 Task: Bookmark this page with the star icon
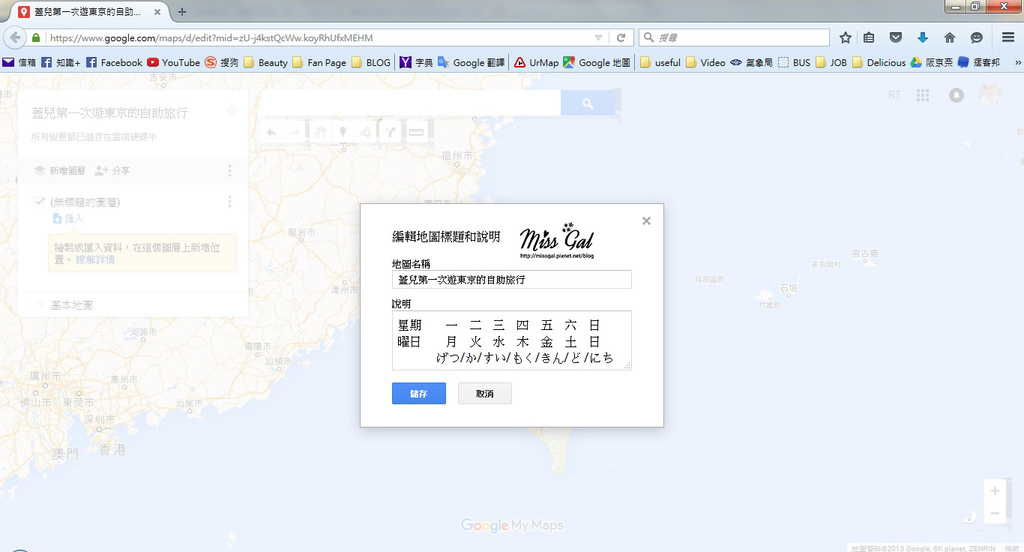tap(845, 38)
